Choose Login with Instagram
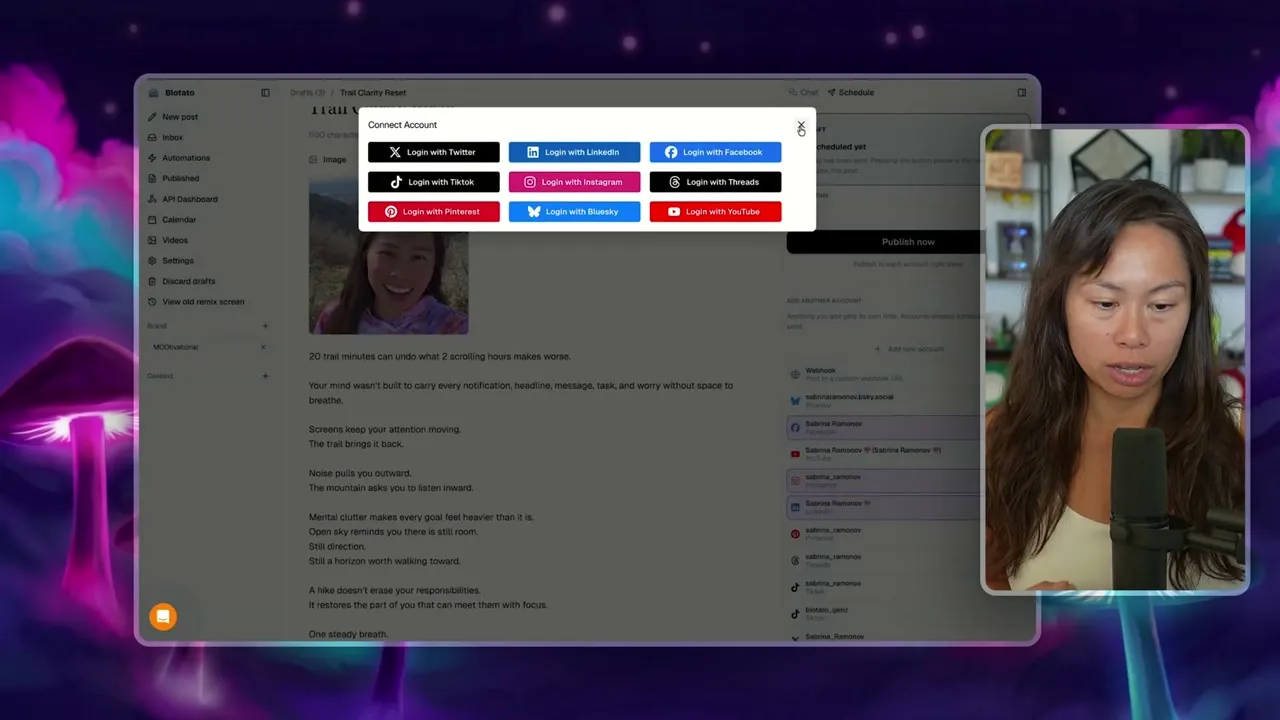 pos(574,182)
